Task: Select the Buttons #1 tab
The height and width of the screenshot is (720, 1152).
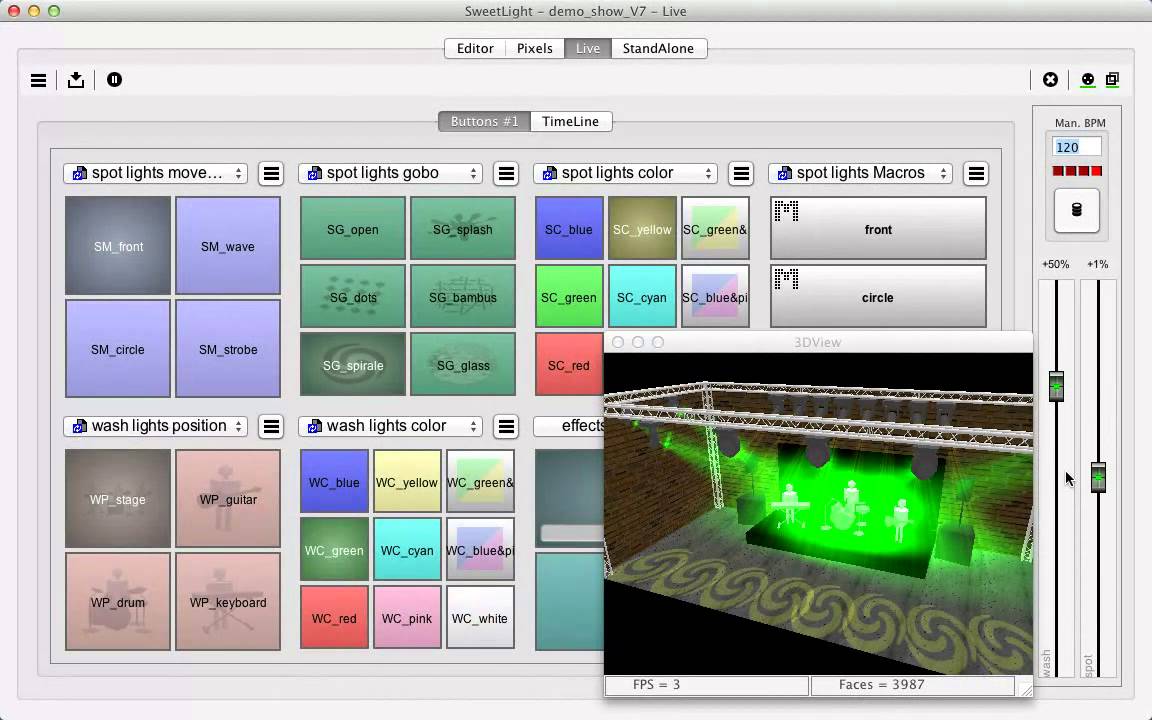Action: click(x=485, y=121)
